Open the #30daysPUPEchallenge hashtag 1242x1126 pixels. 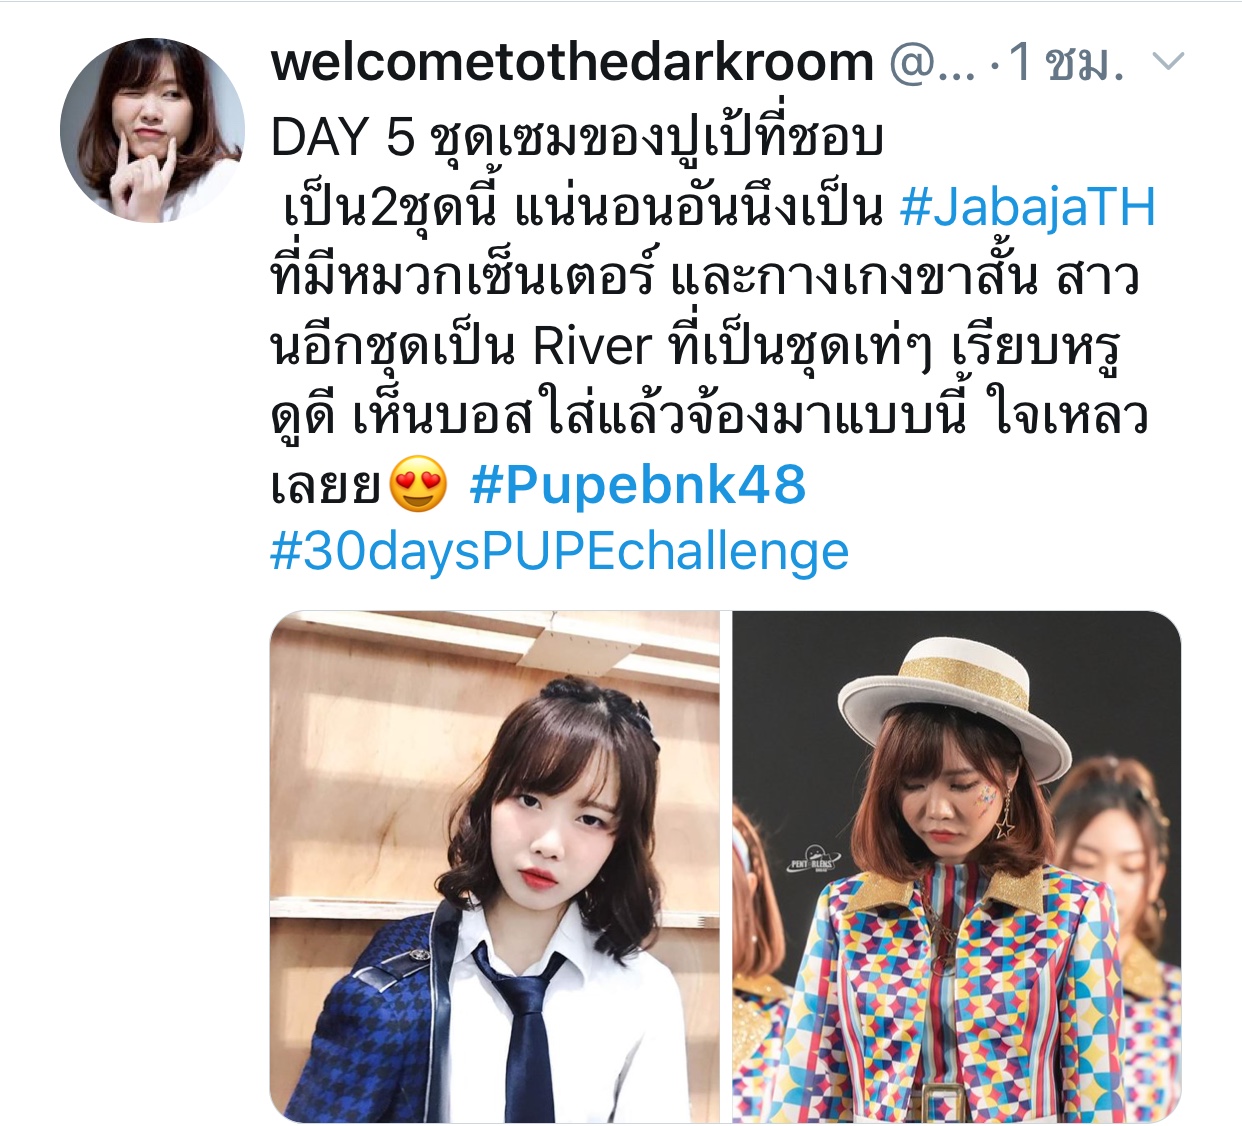click(559, 552)
